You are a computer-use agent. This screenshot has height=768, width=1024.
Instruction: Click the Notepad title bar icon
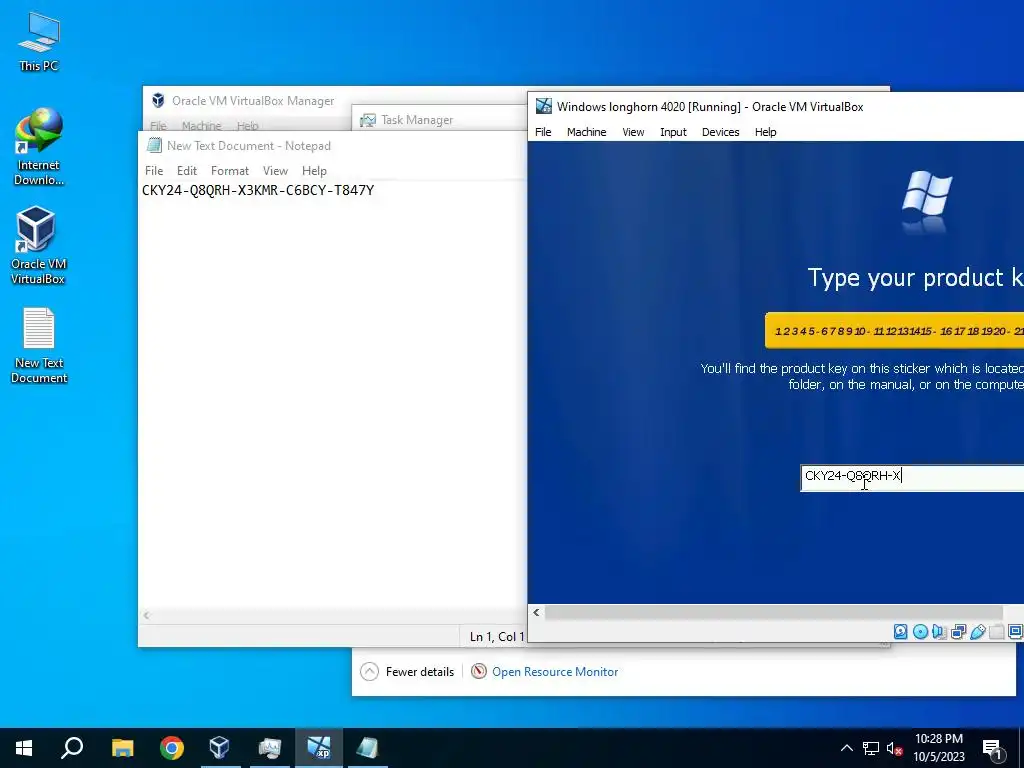154,146
